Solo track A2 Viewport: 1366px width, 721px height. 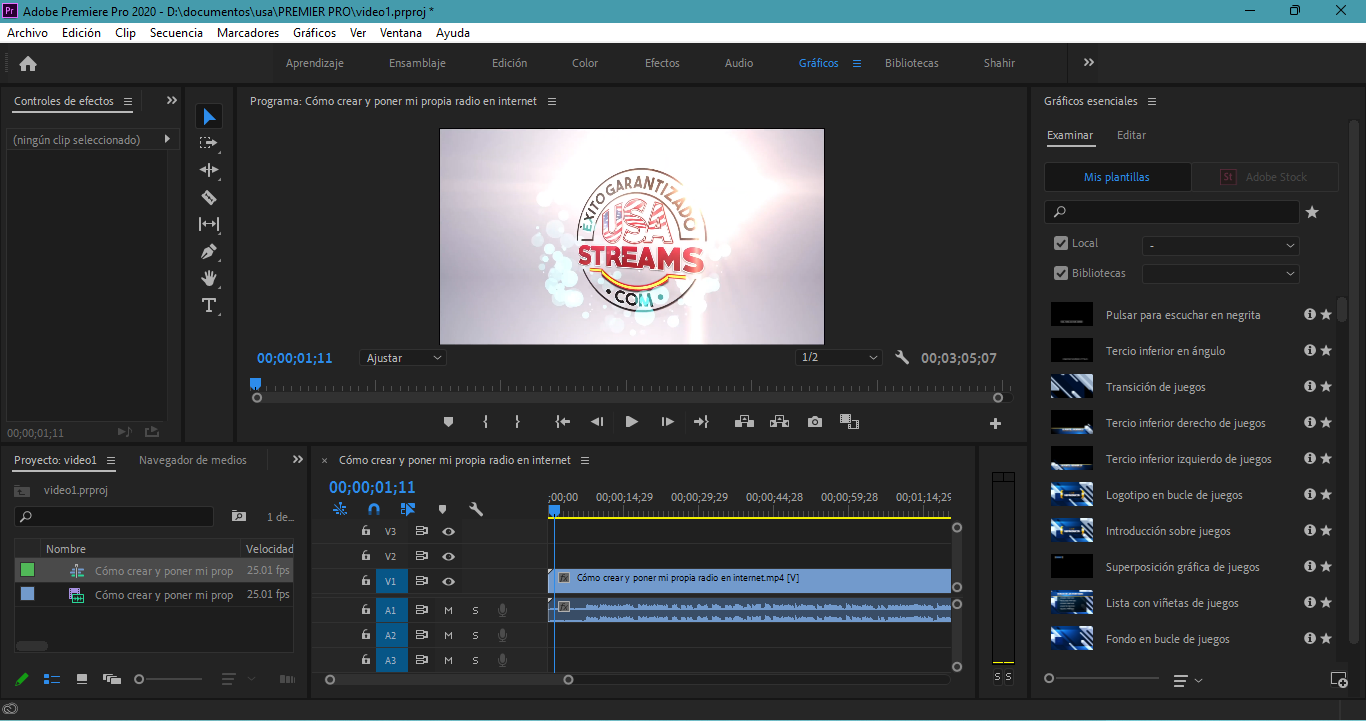pos(475,635)
